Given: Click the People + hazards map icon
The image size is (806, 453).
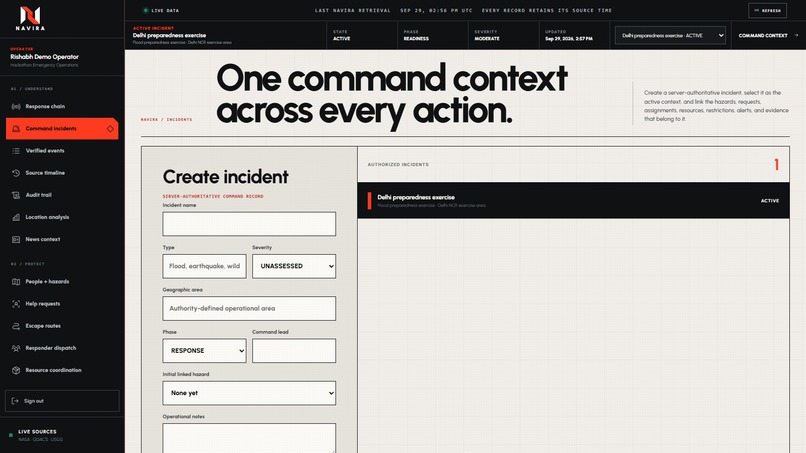Looking at the screenshot, I should coord(16,282).
